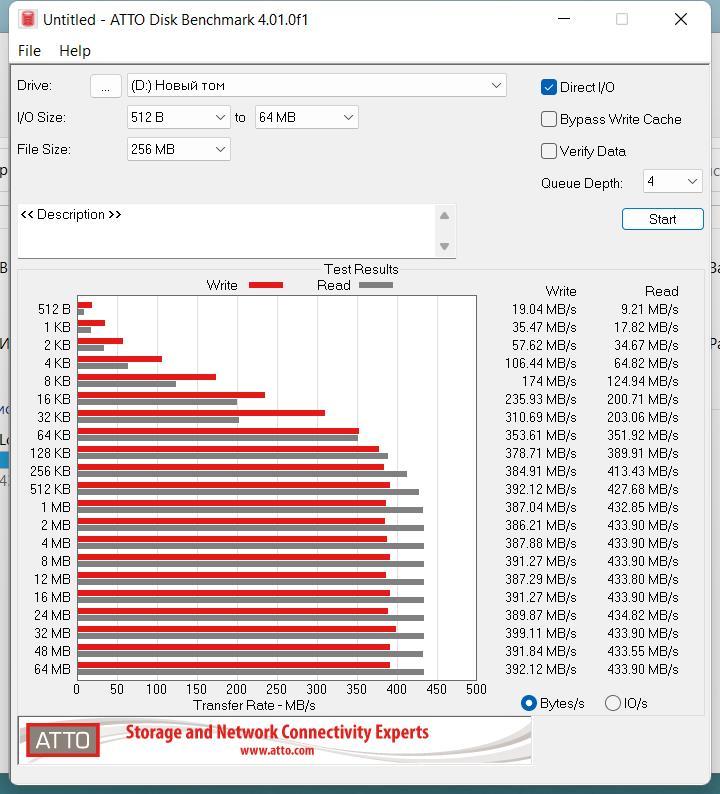
Task: Click the ATTO app icon in title bar
Action: (x=28, y=19)
